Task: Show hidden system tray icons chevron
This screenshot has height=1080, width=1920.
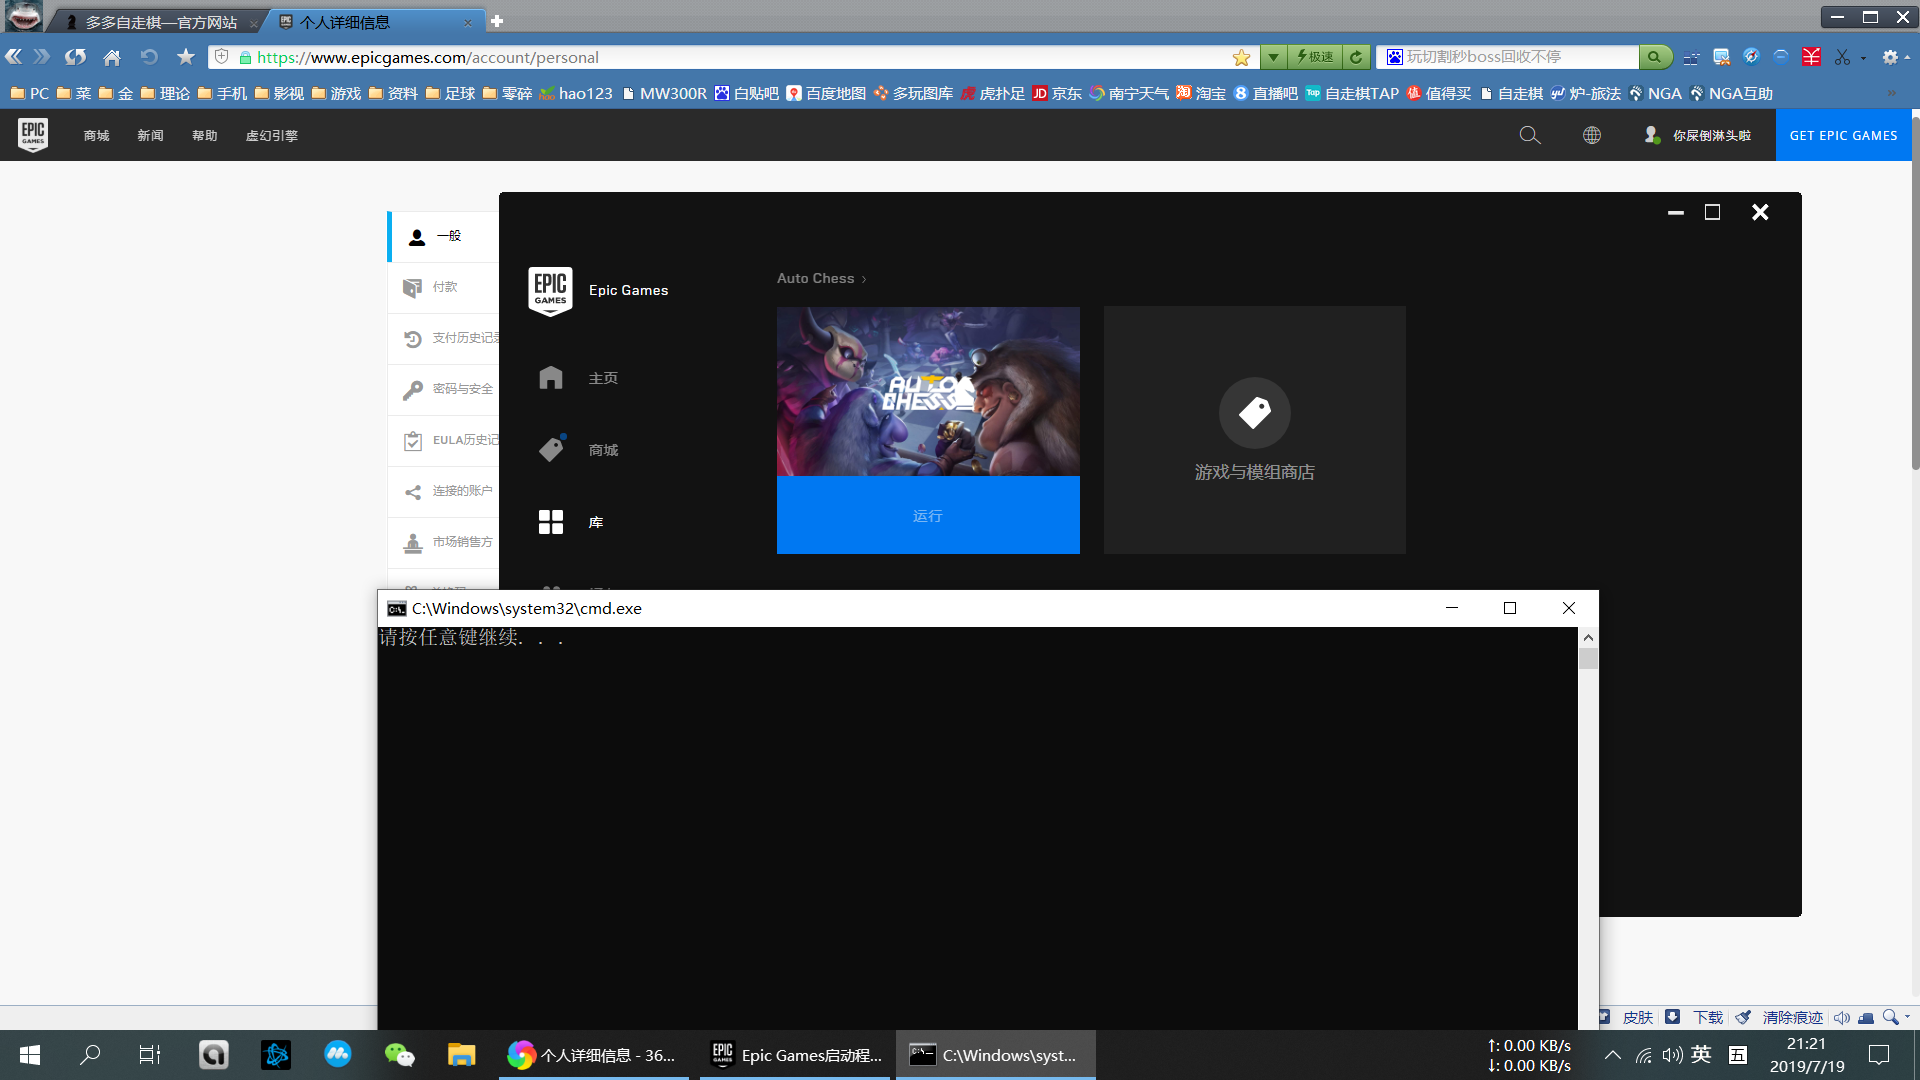Action: (1613, 1054)
